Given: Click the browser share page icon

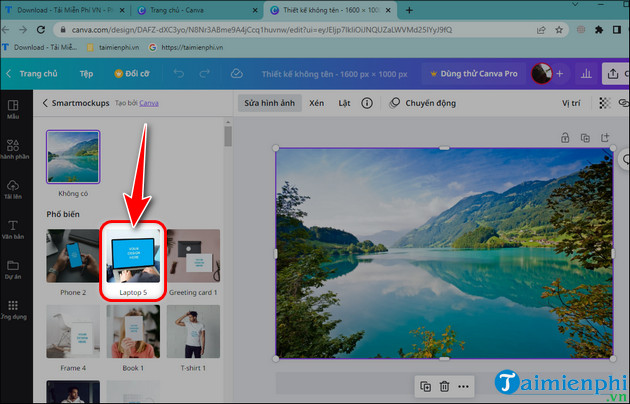Looking at the screenshot, I should point(541,30).
